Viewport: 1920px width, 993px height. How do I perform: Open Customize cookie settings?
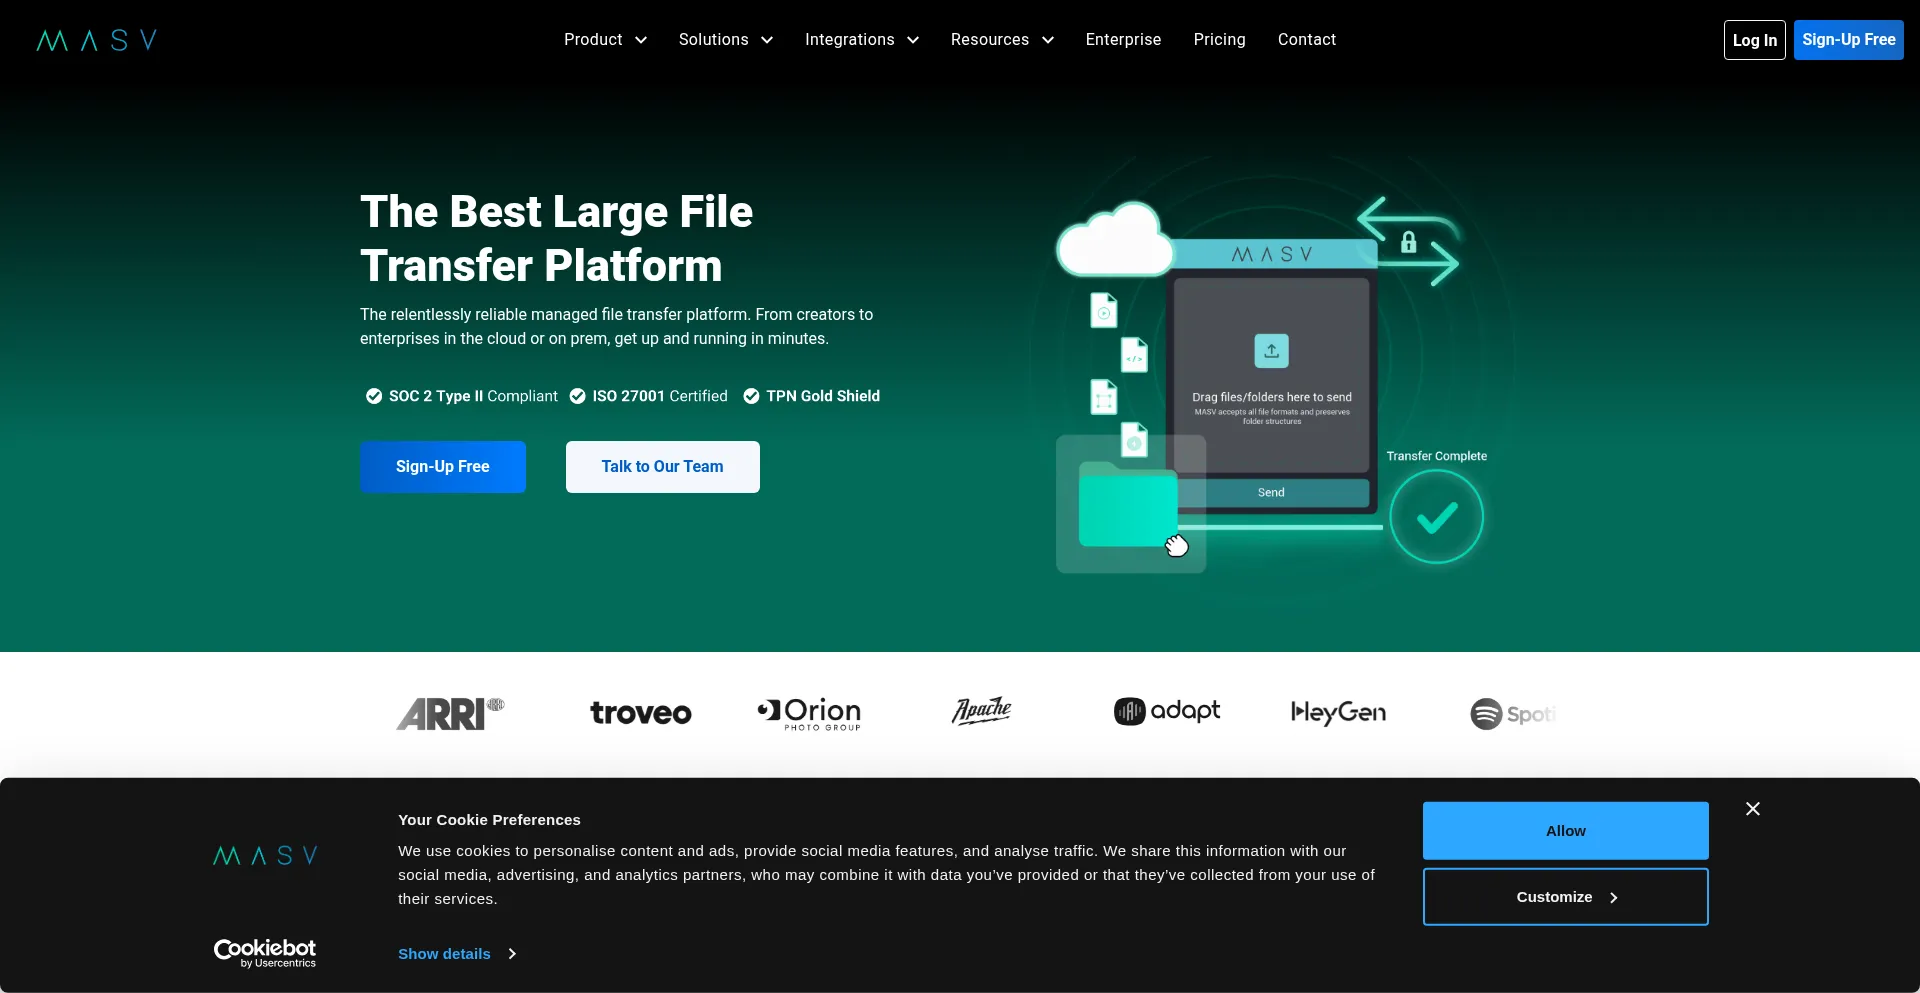pos(1565,897)
